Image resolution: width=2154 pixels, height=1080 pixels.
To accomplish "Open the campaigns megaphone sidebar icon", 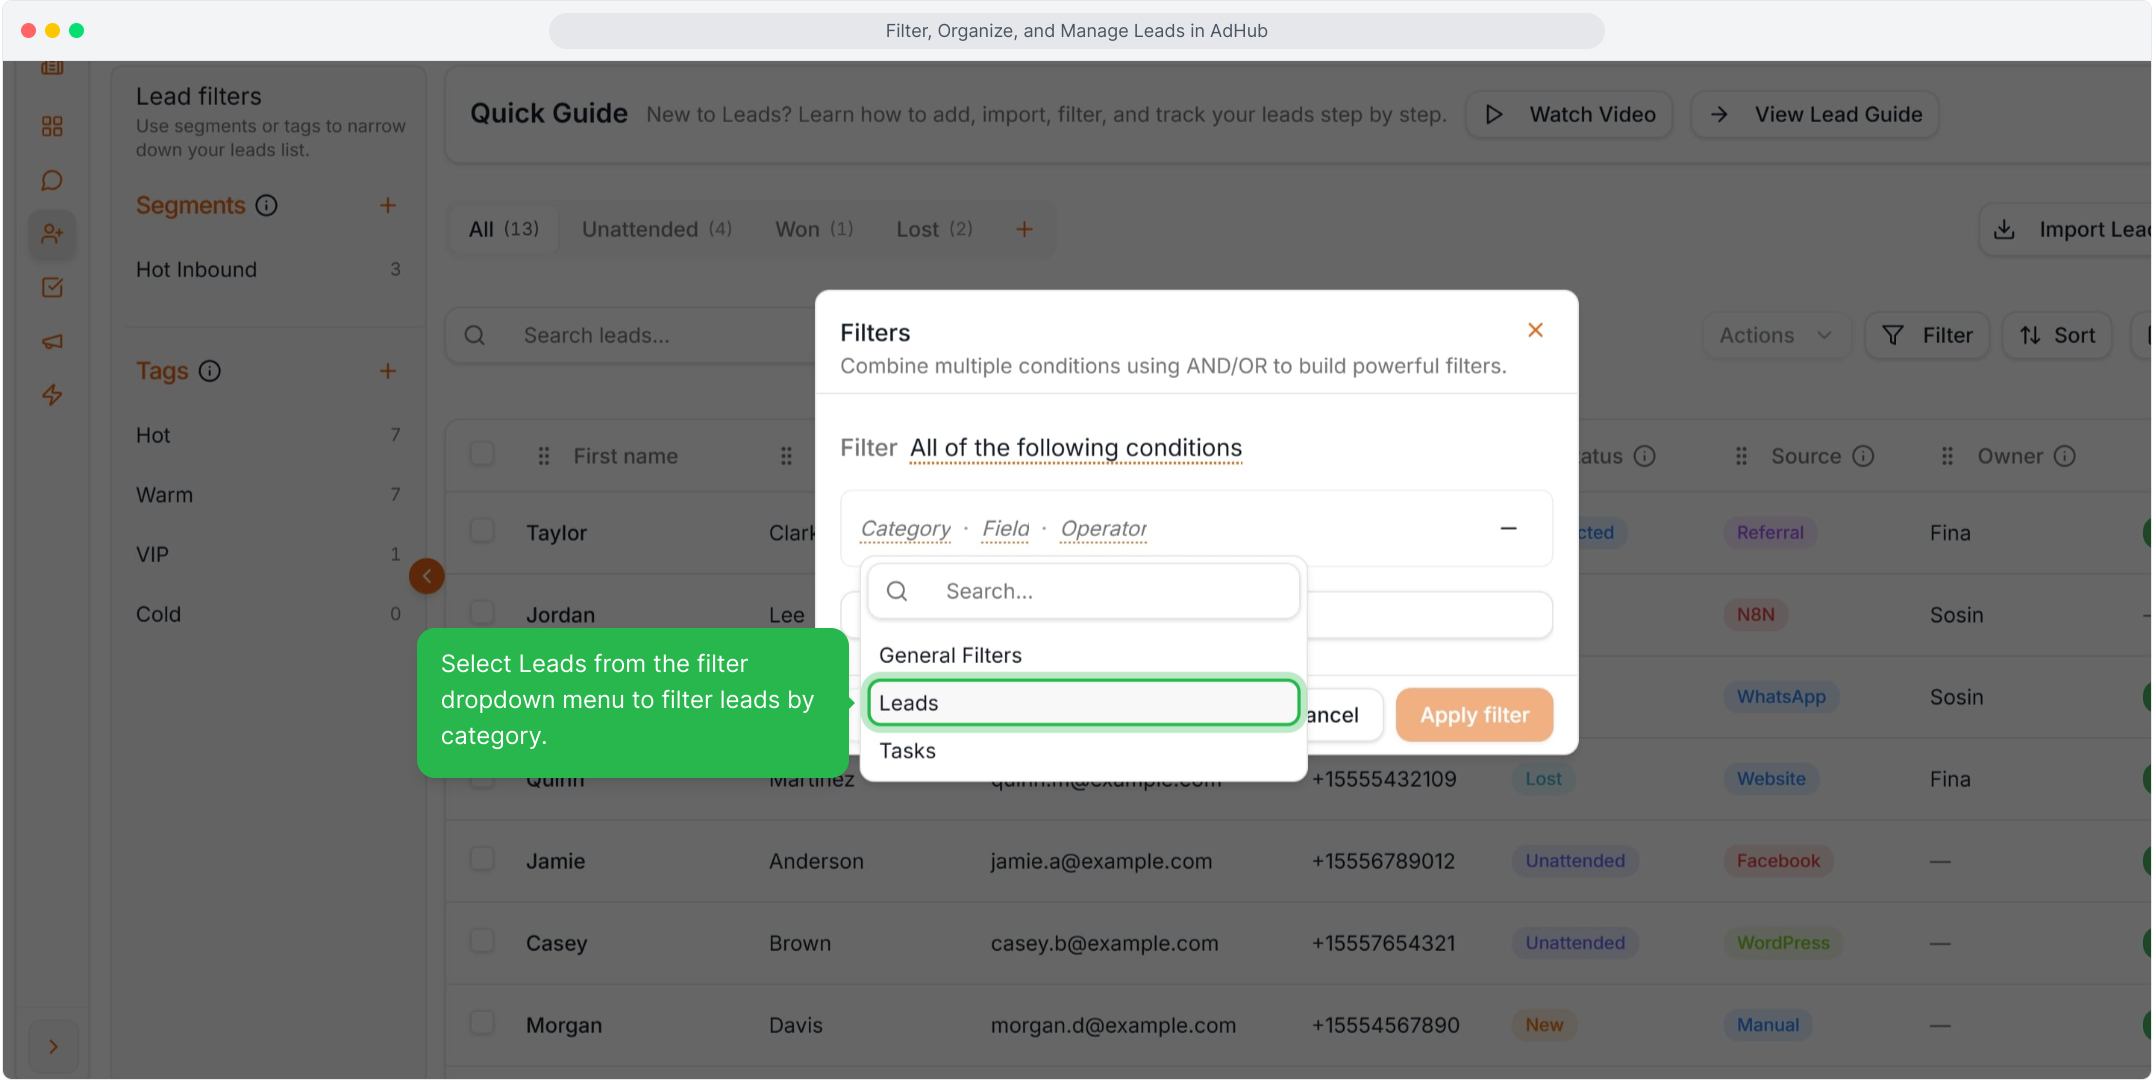I will 52,342.
